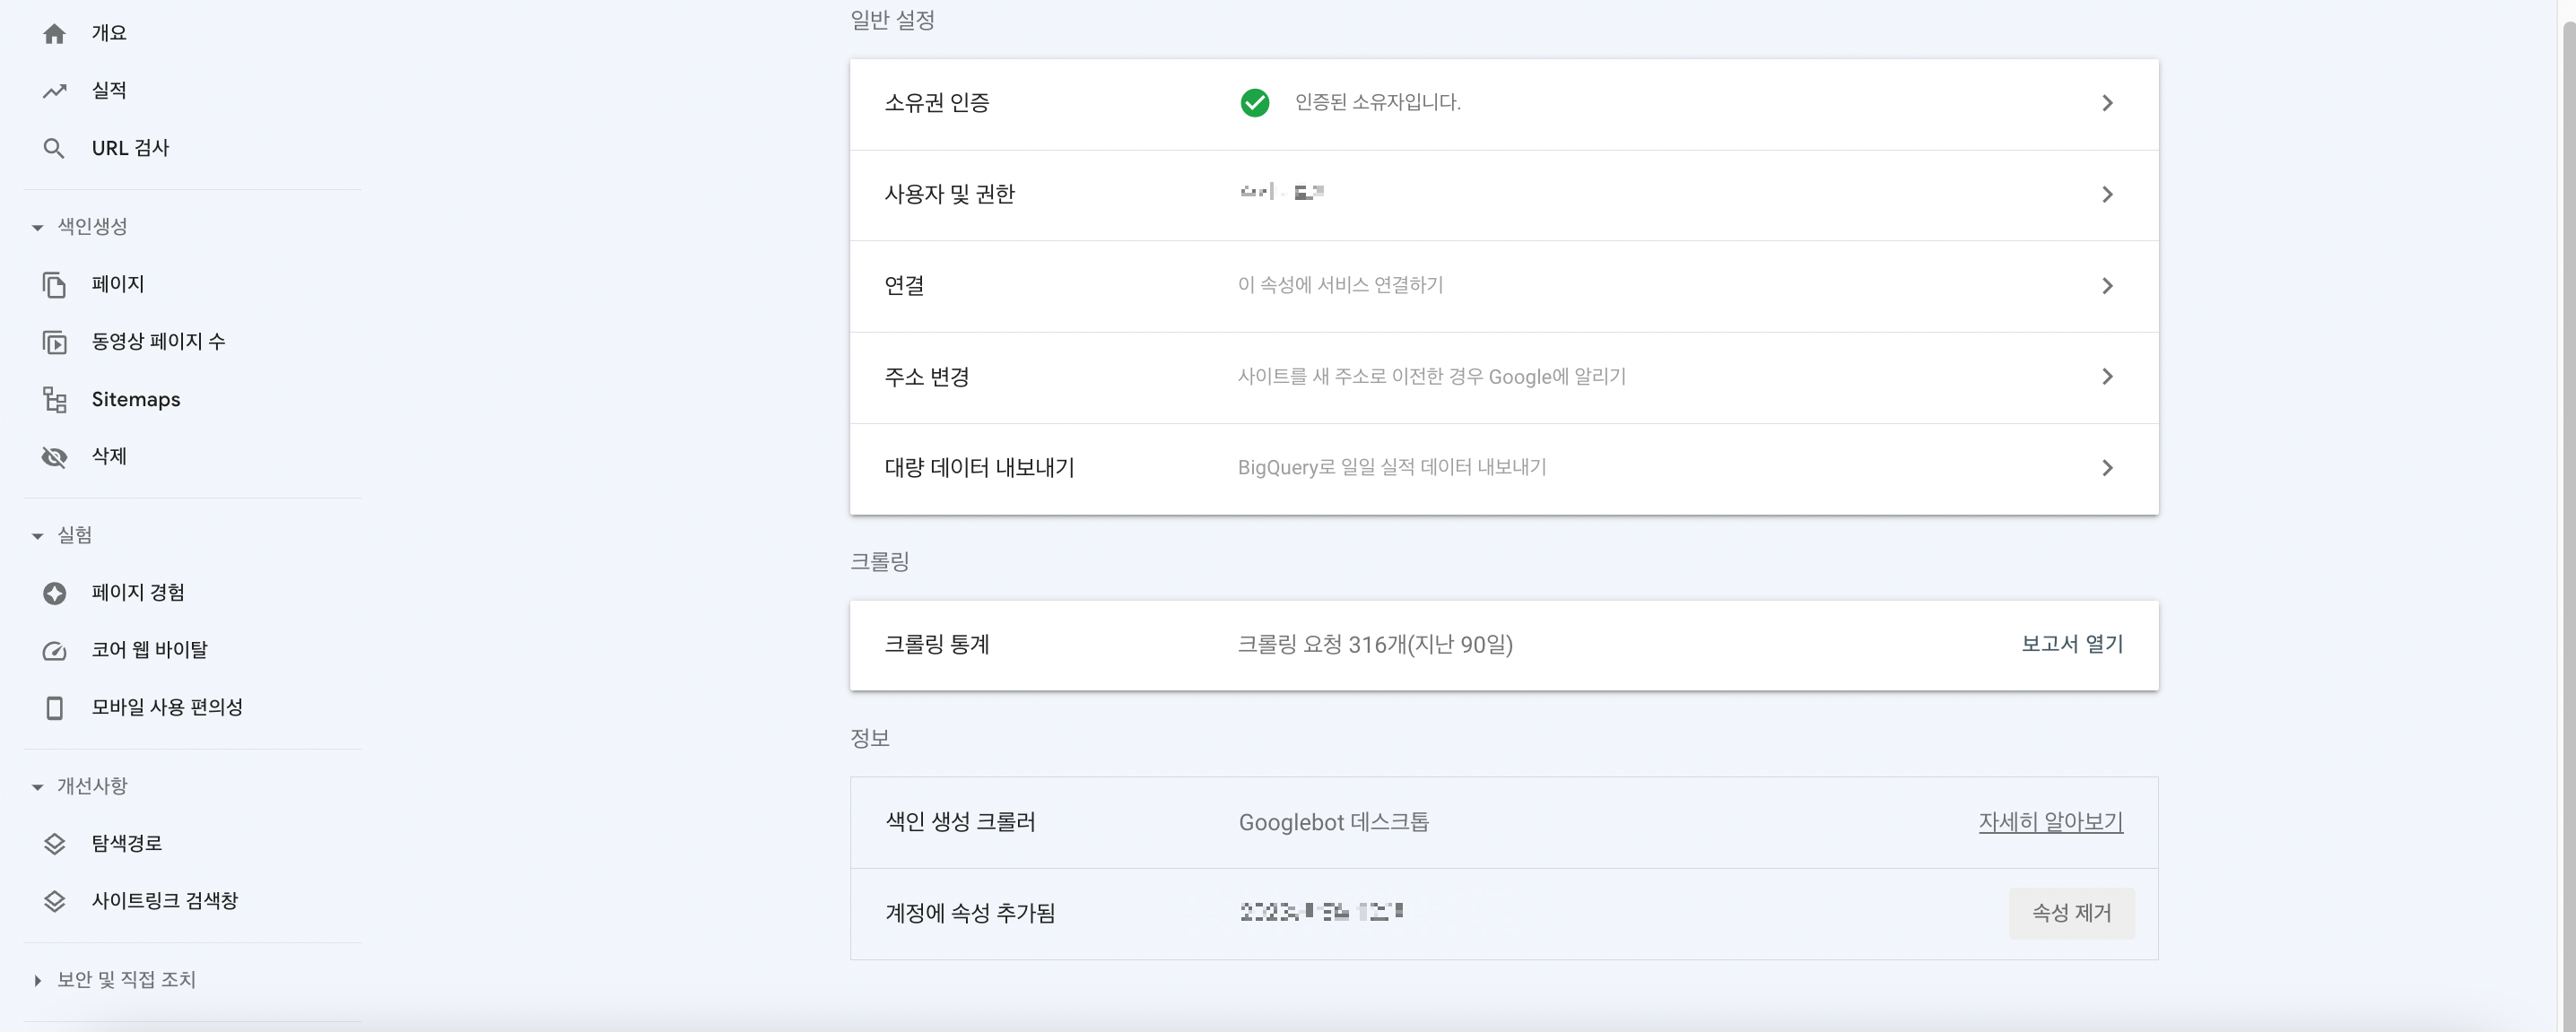
Task: Open the 페이지 경험 icon
Action: click(54, 592)
